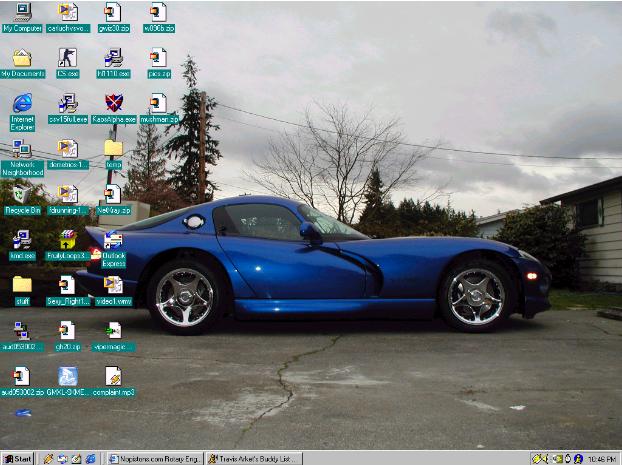Select the Recycle Bin icon

tap(22, 195)
